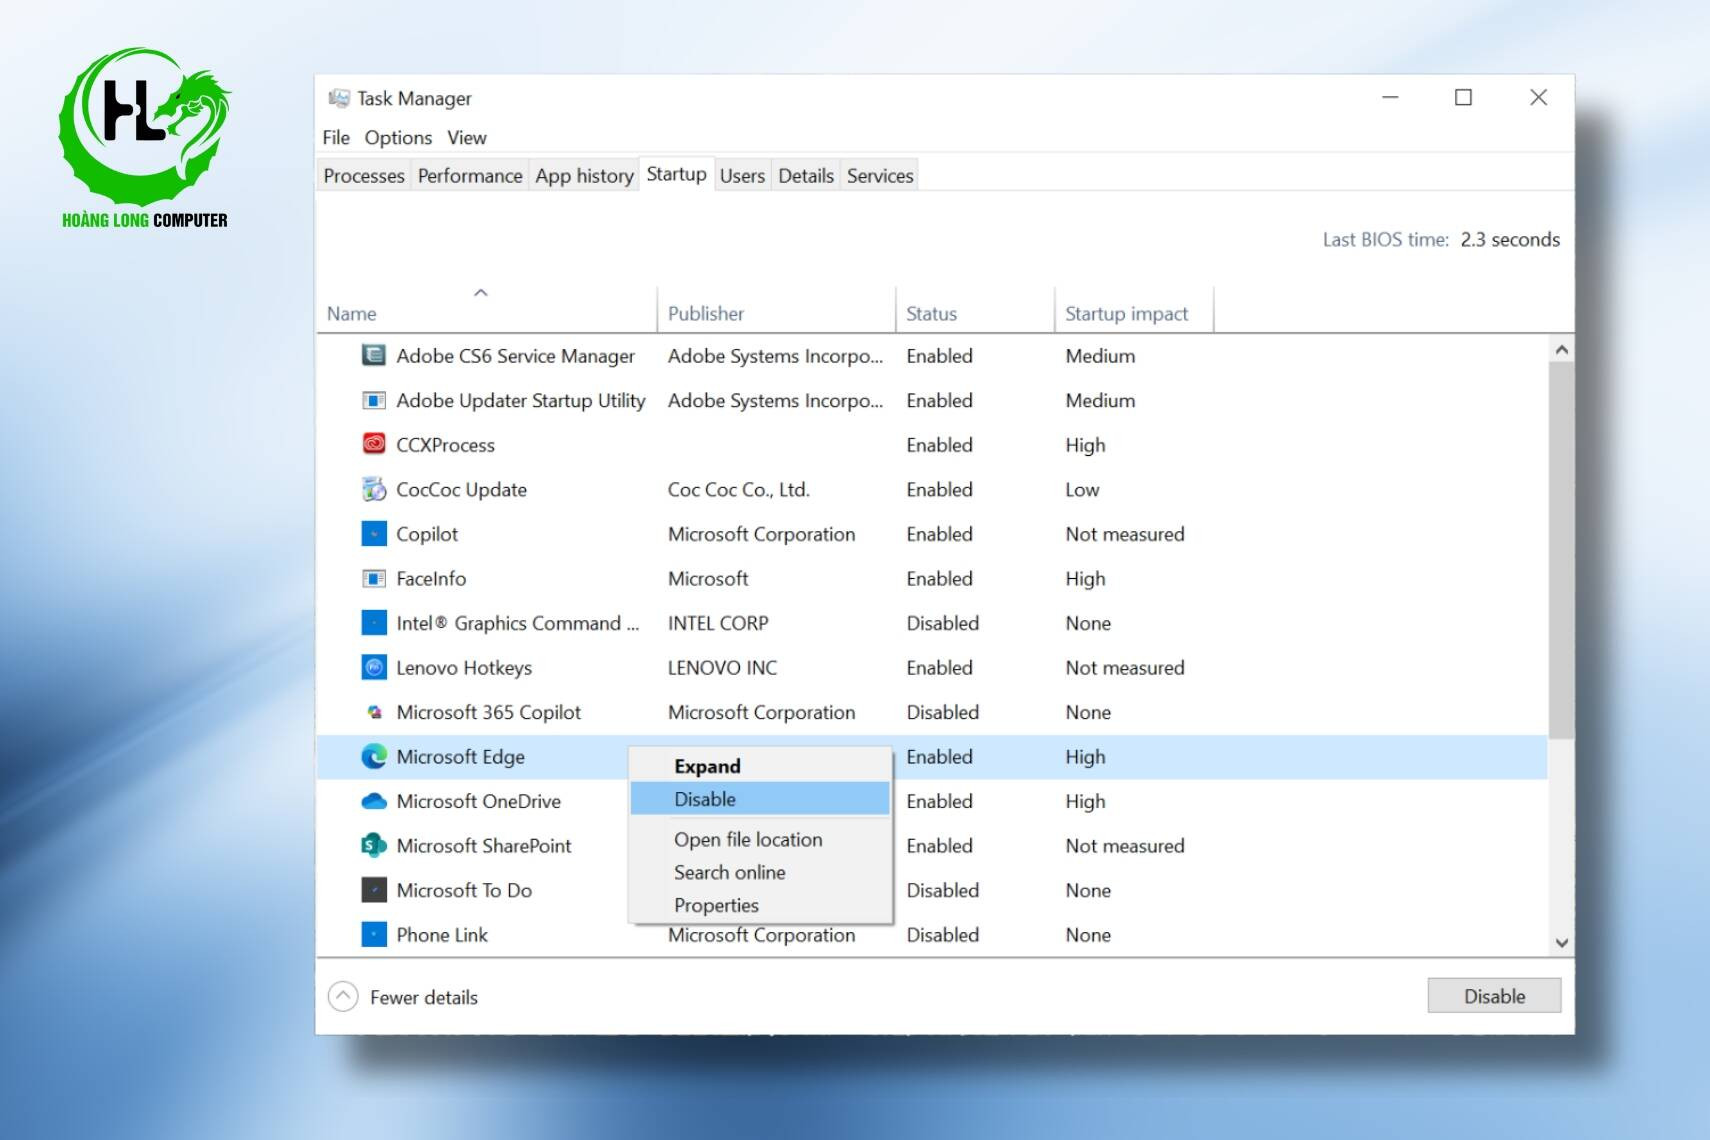1710x1140 pixels.
Task: Maximize the Task Manager window
Action: click(1463, 97)
